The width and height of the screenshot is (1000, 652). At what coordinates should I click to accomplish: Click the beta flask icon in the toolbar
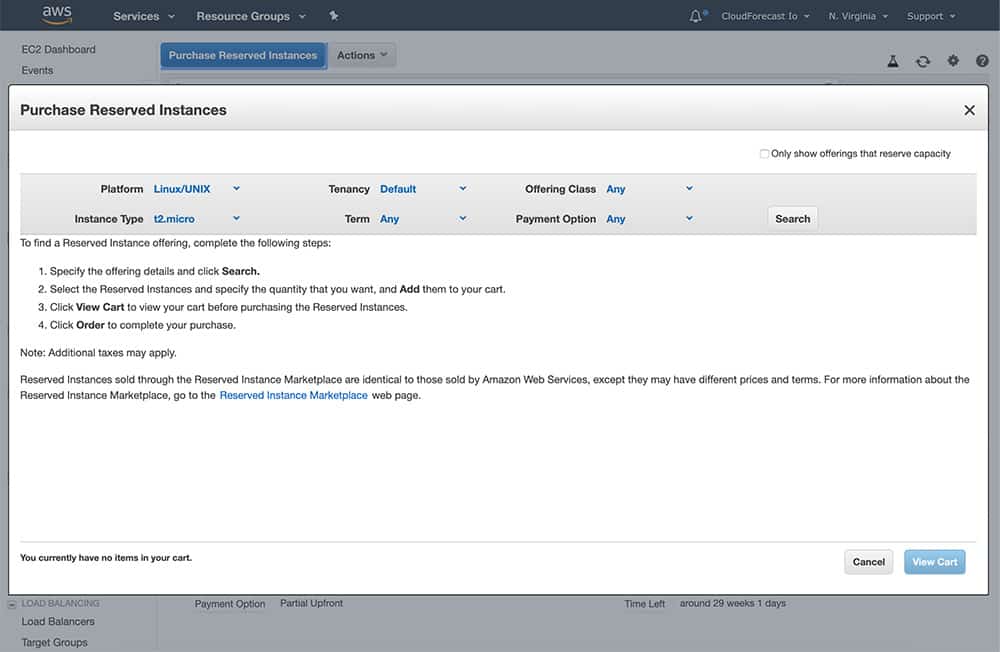pyautogui.click(x=892, y=61)
